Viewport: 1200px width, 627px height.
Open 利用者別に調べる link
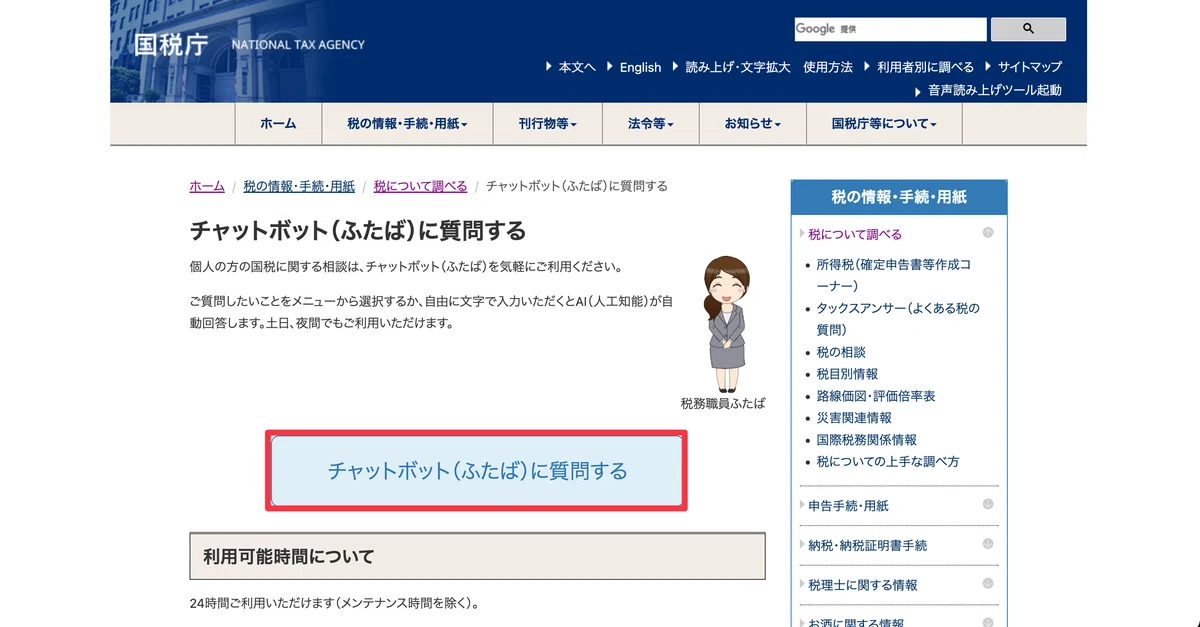click(x=925, y=67)
